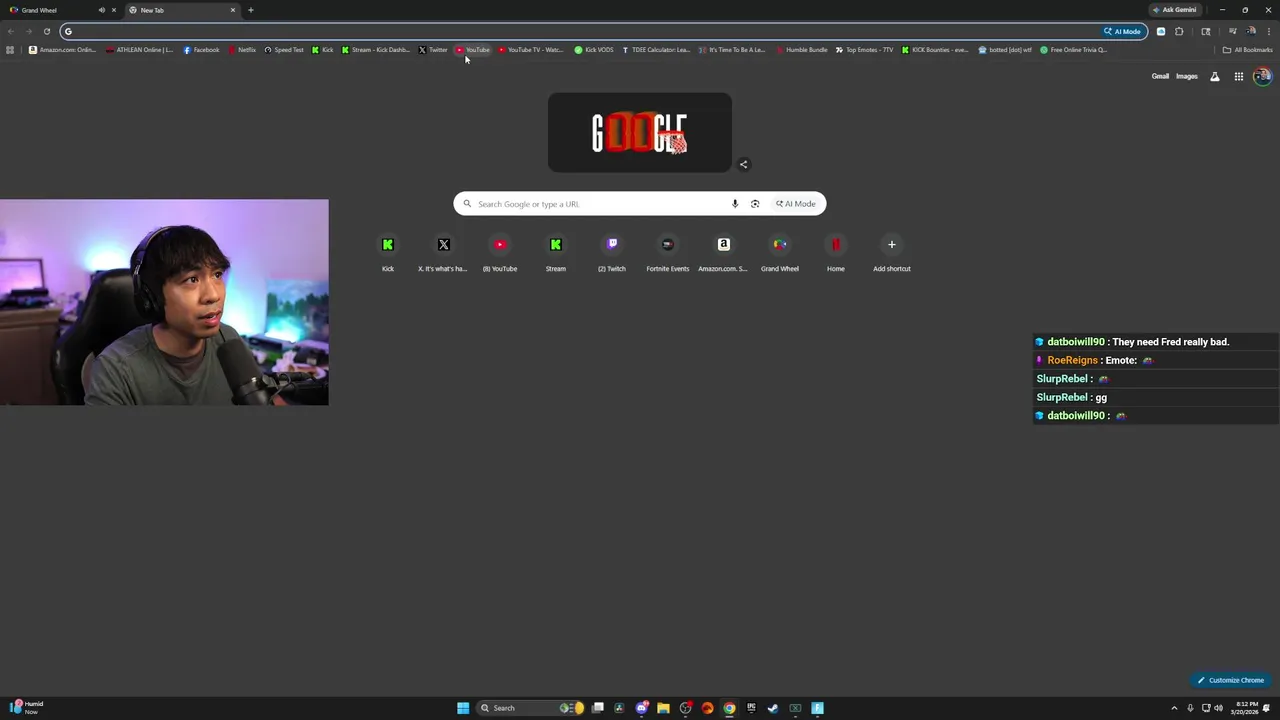Open the Twitch shortcut tile
This screenshot has width=1280, height=720.
(x=612, y=252)
